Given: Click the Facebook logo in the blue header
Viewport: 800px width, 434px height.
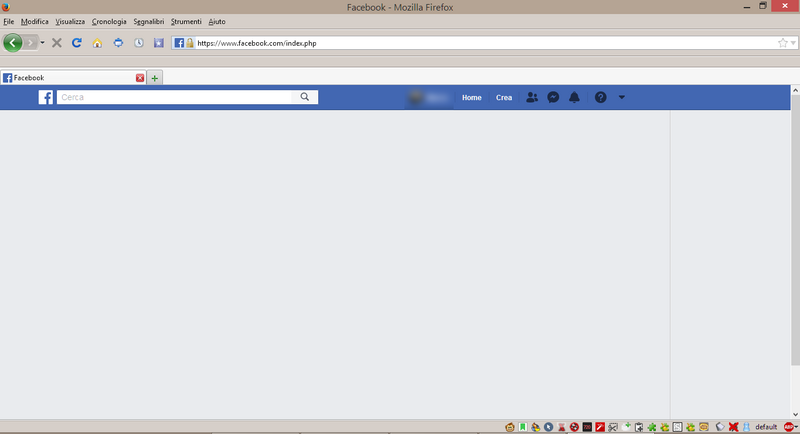Looking at the screenshot, I should pyautogui.click(x=46, y=97).
